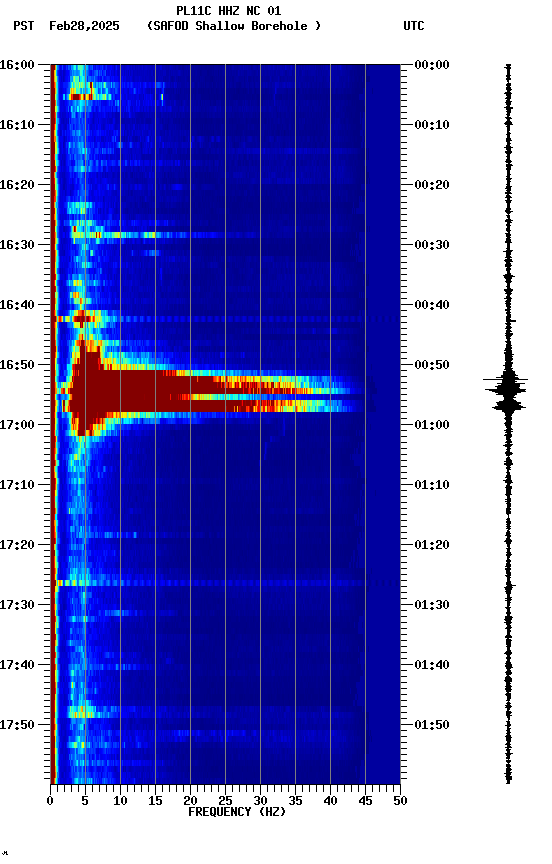552x864 pixels.
Task: Click the 5 Hz frequency tick label
Action: pos(85,801)
